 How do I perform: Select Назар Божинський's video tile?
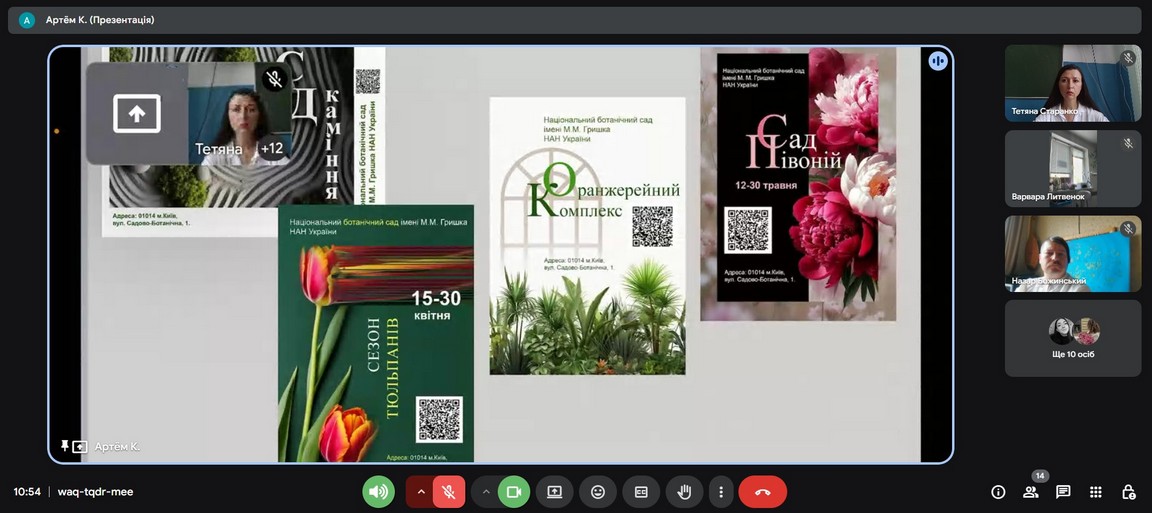point(1073,254)
